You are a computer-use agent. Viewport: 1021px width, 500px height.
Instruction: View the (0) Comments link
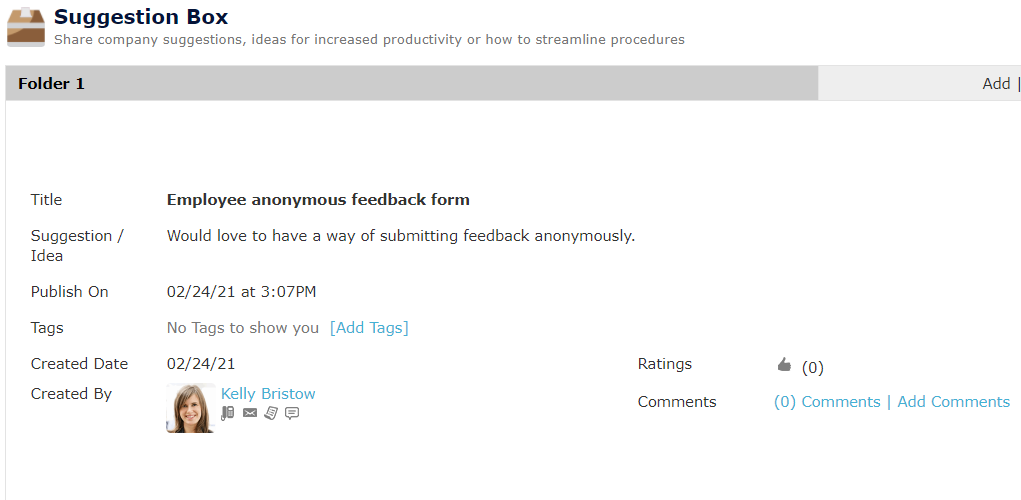(x=827, y=402)
